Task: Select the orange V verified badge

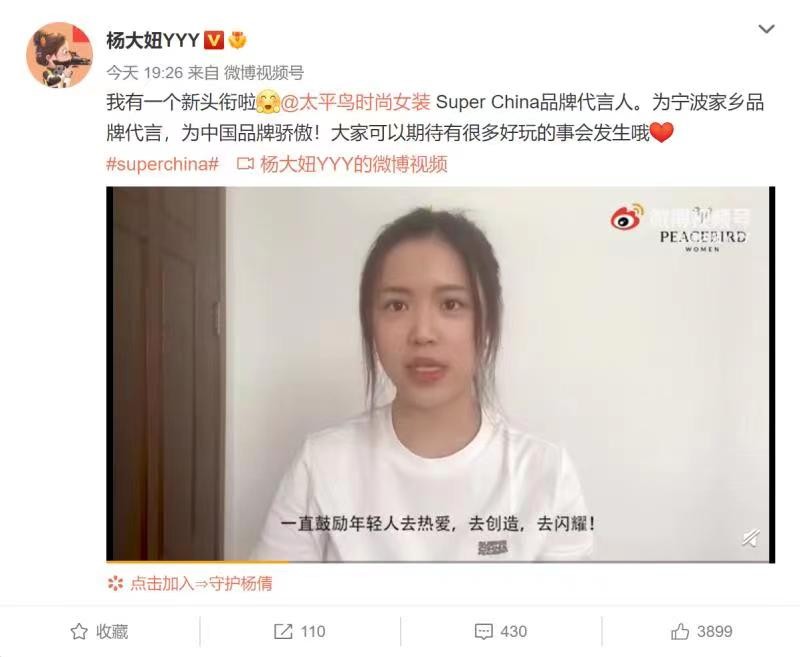Action: coord(214,40)
